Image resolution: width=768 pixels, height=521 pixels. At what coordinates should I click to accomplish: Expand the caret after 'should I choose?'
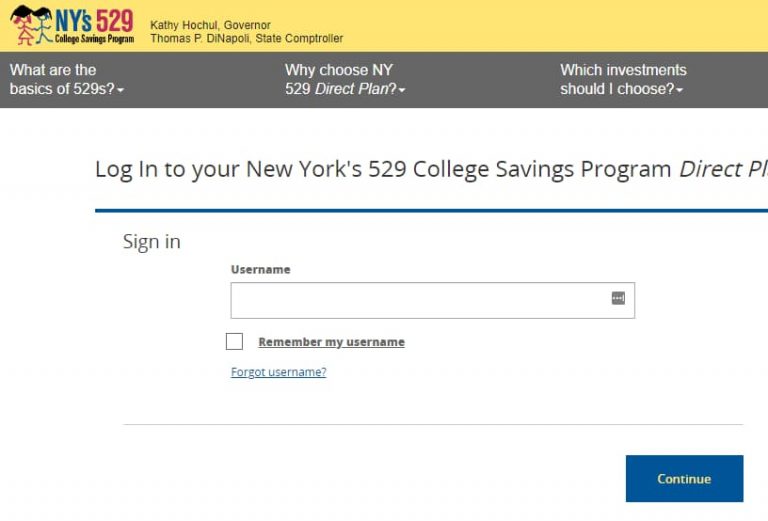click(680, 91)
